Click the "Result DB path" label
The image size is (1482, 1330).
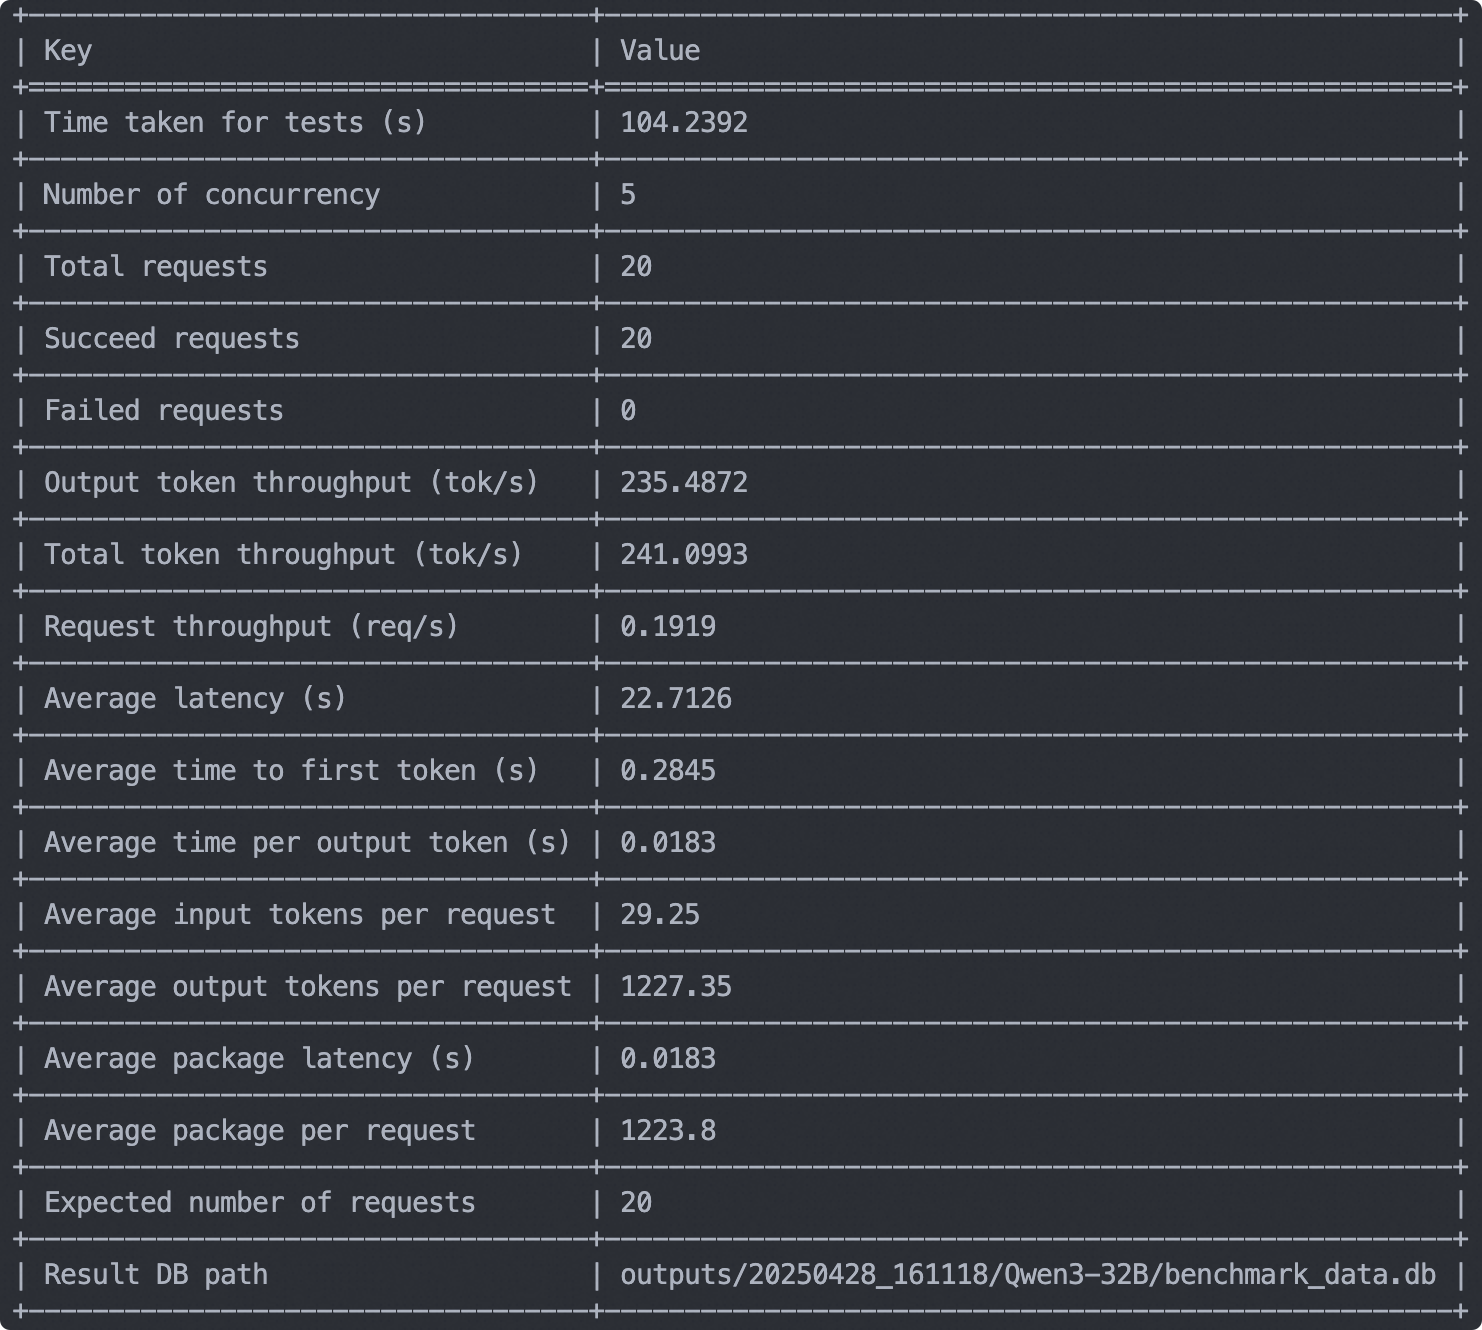click(x=156, y=1275)
